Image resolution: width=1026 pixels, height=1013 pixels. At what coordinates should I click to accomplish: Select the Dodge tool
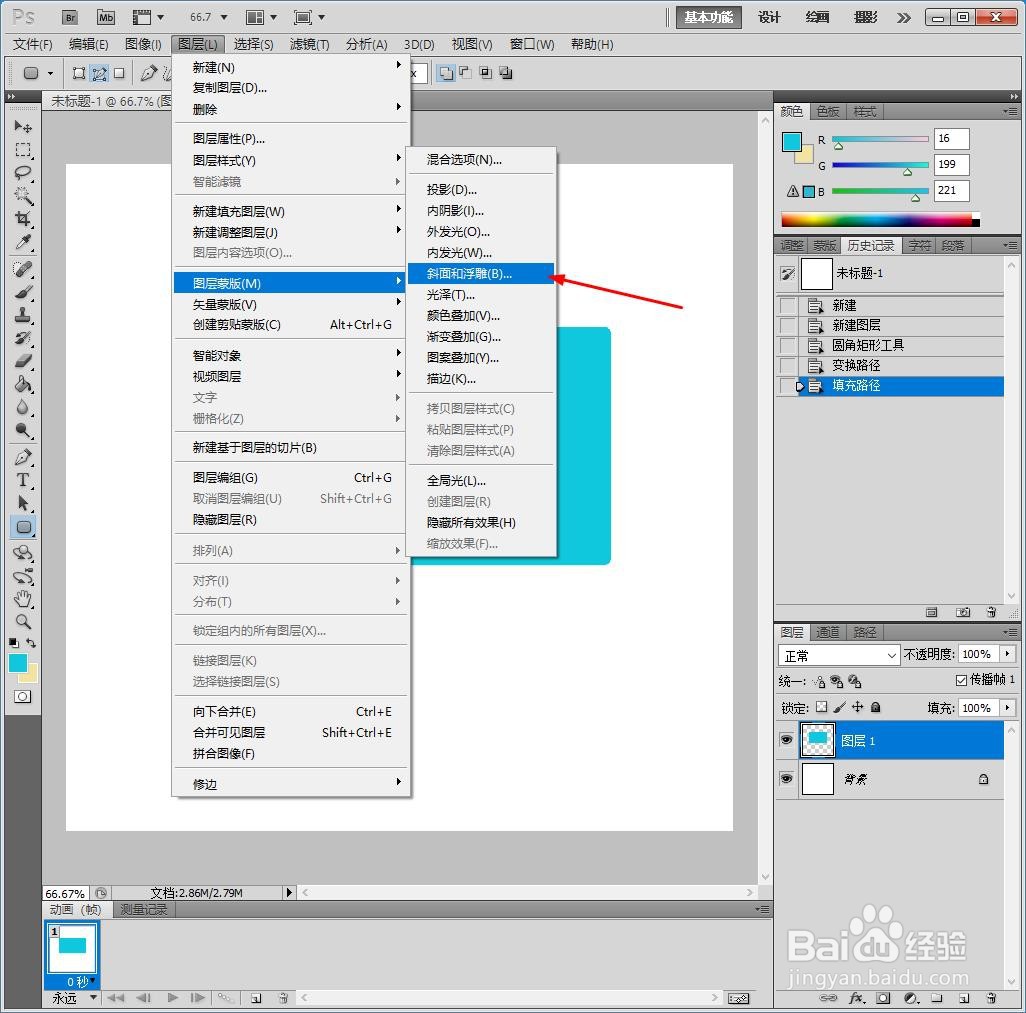click(23, 430)
